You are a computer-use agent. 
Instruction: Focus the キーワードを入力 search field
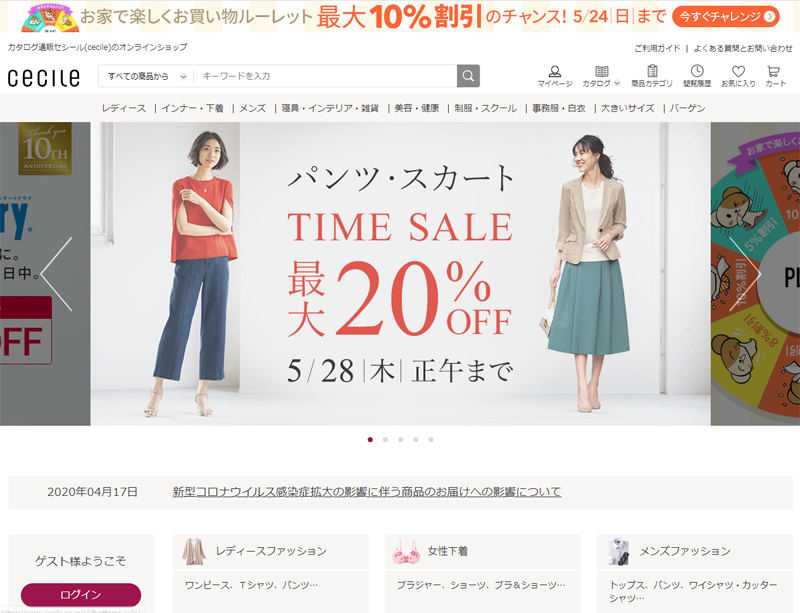click(x=326, y=76)
